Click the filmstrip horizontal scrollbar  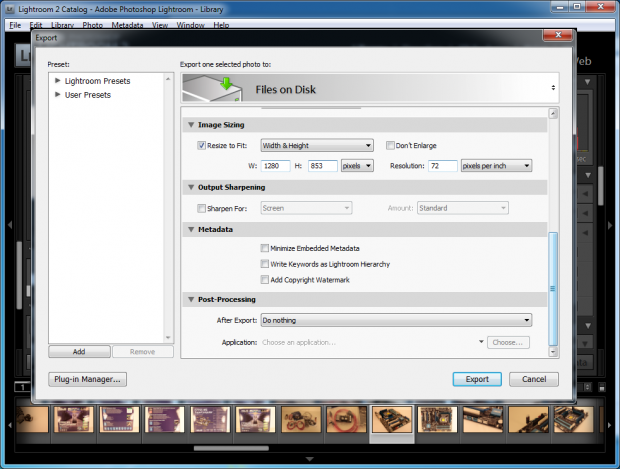(x=231, y=448)
